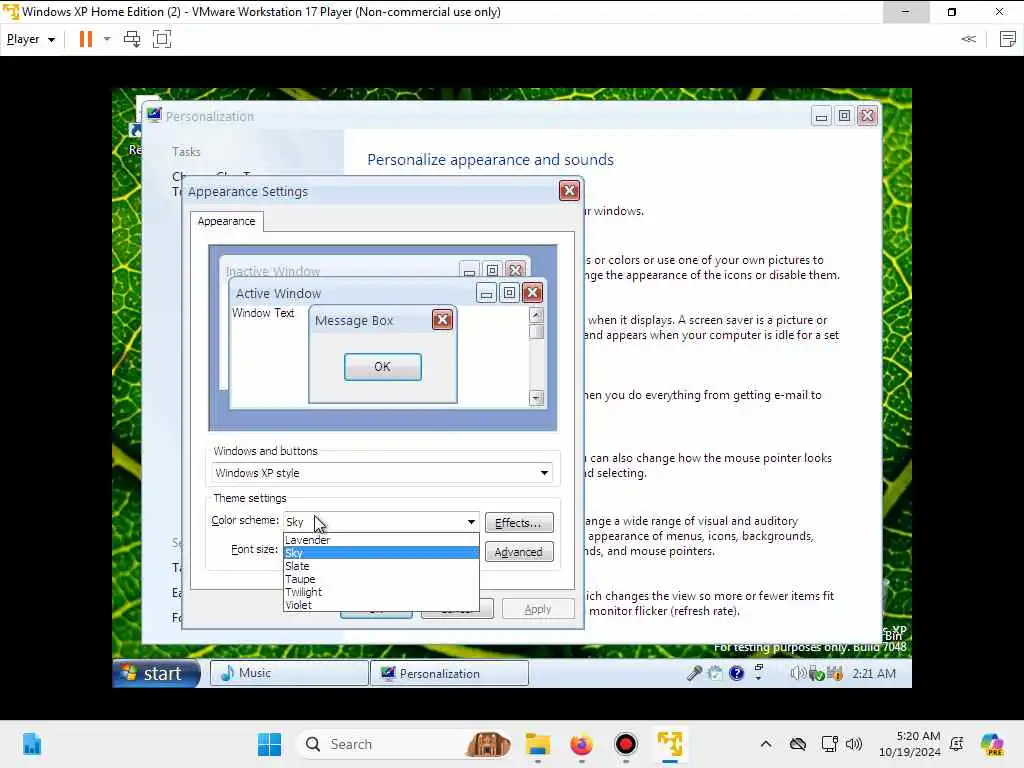1024x768 pixels.
Task: Open the XP start menu
Action: pos(156,673)
